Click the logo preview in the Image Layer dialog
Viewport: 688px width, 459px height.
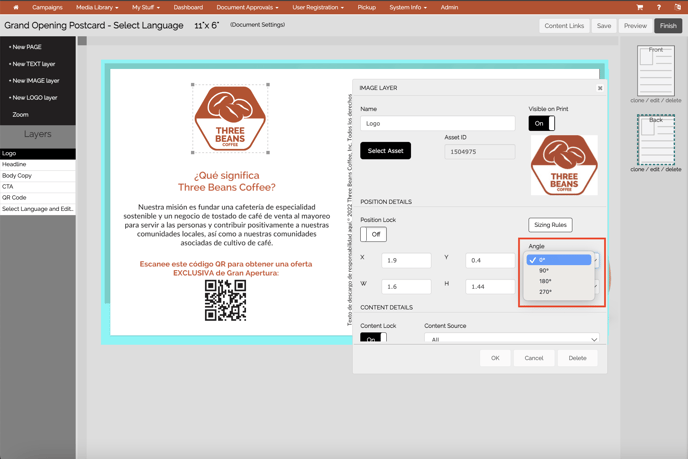(x=564, y=165)
